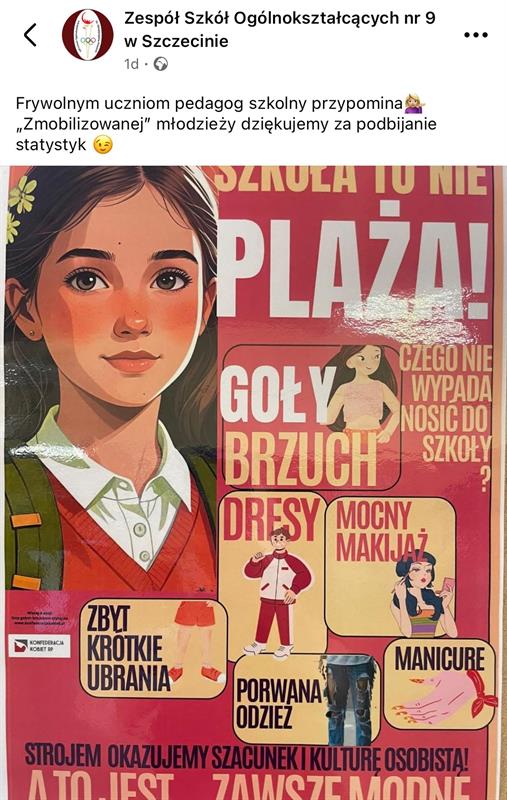
Task: Tap the woman gesturing emoji after przypomina
Action: click(415, 104)
